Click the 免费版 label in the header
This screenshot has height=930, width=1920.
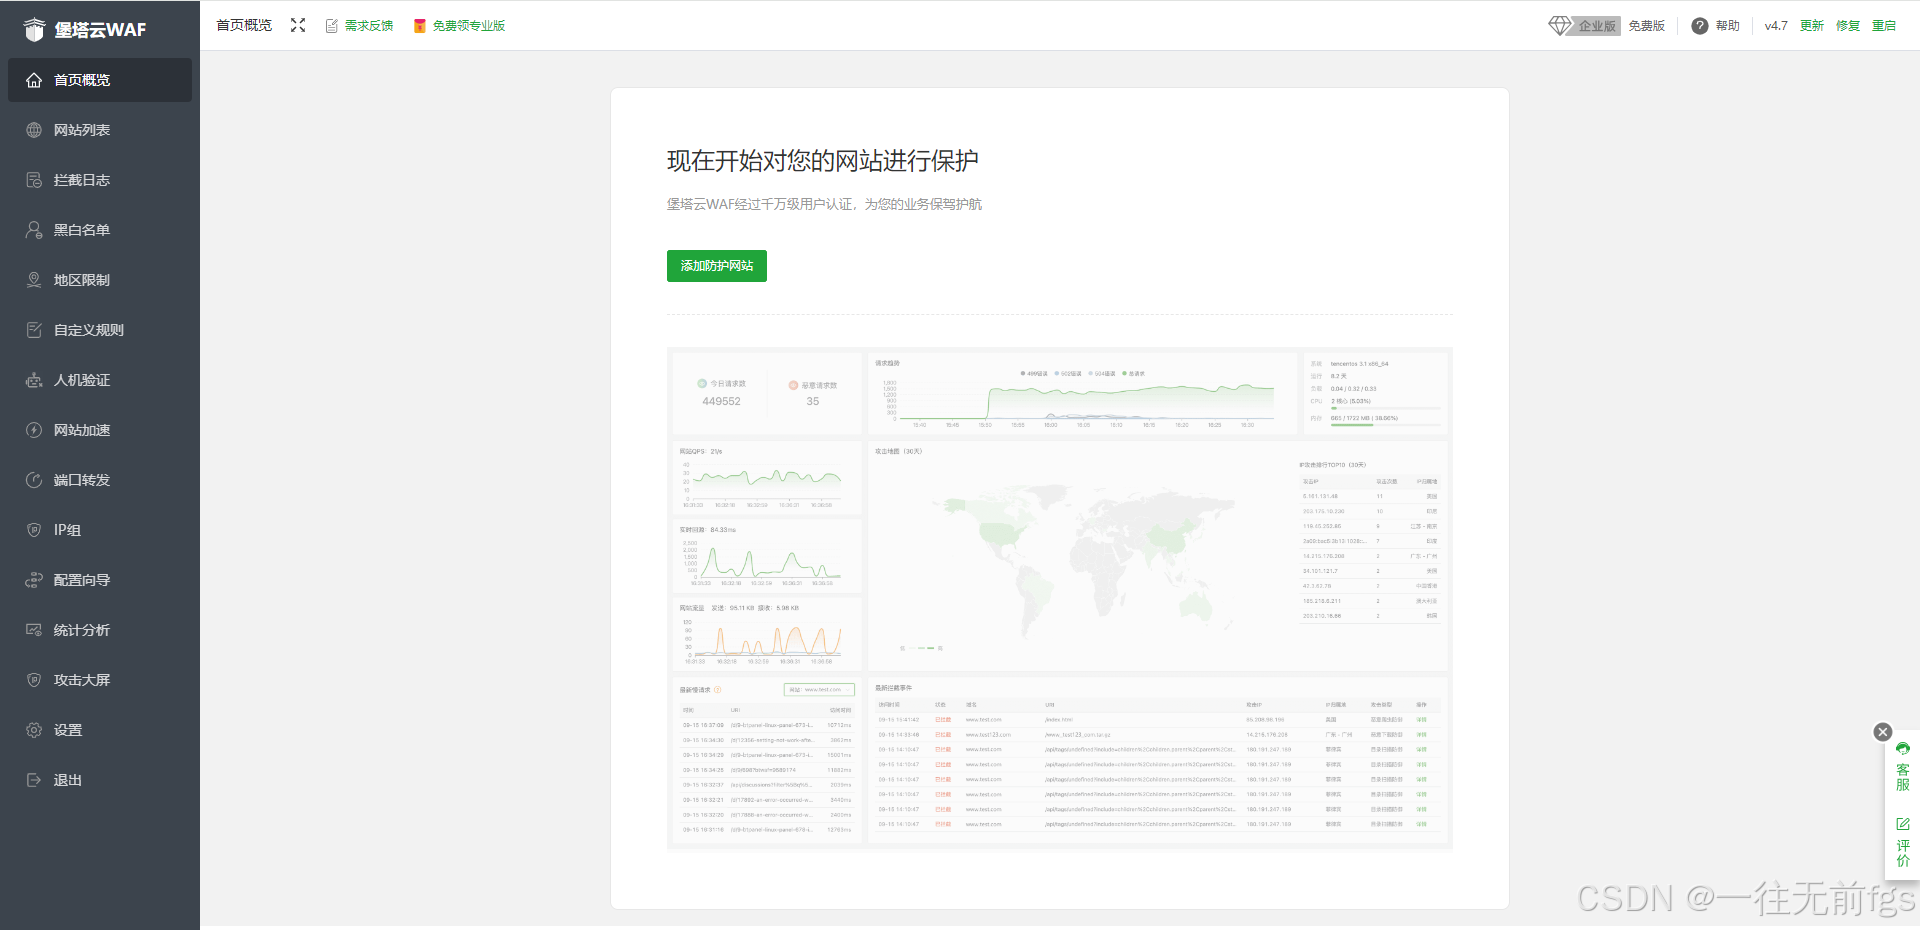pos(1646,26)
